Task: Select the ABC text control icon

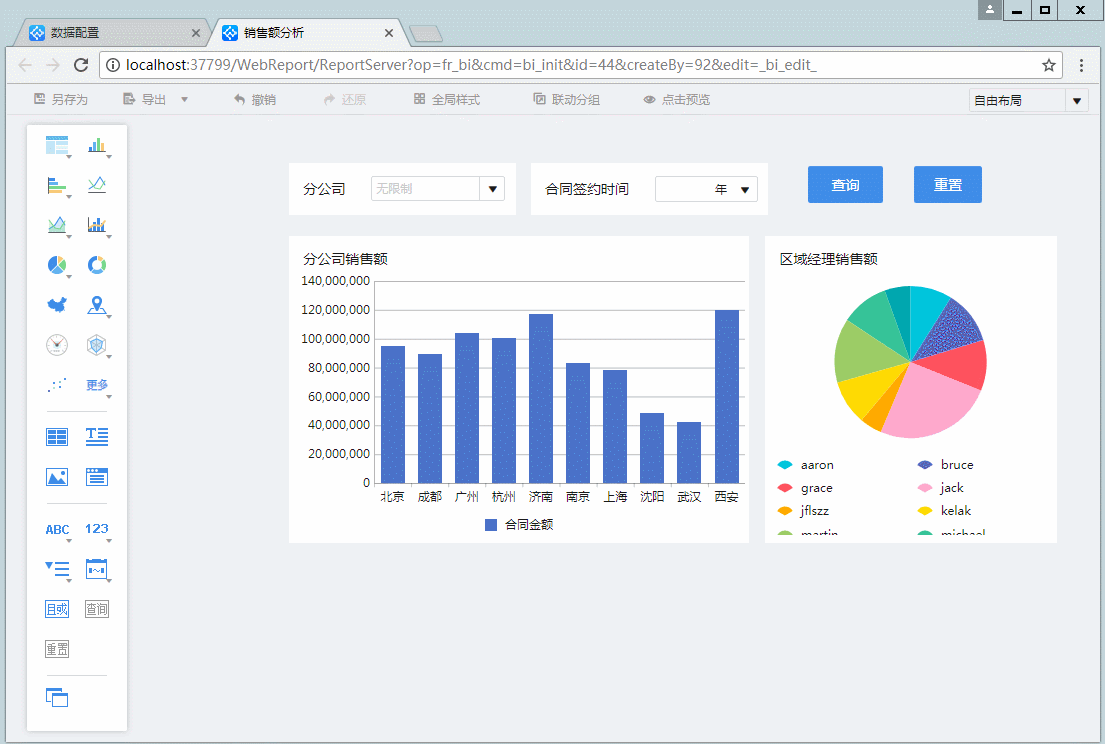Action: point(57,529)
